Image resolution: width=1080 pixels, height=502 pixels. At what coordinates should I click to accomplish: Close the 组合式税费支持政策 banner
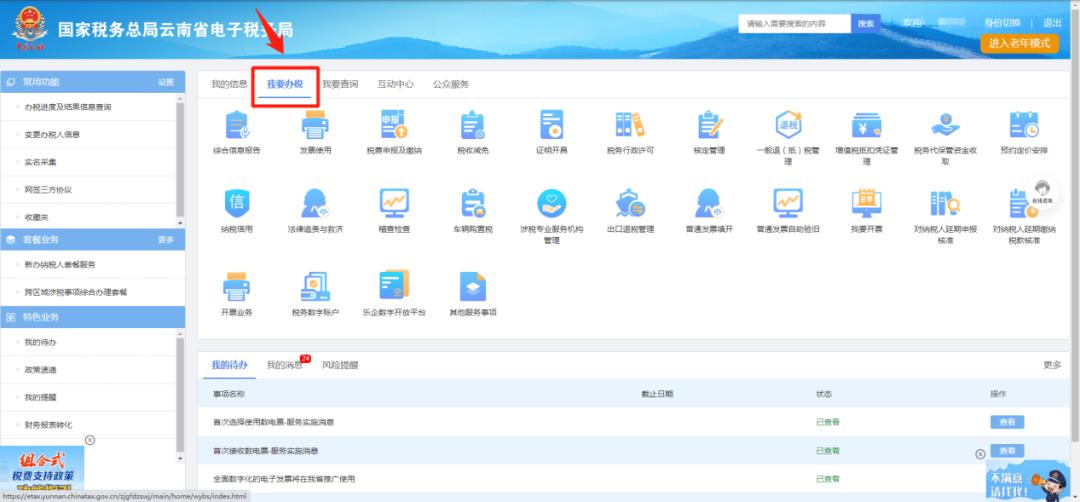(x=90, y=440)
